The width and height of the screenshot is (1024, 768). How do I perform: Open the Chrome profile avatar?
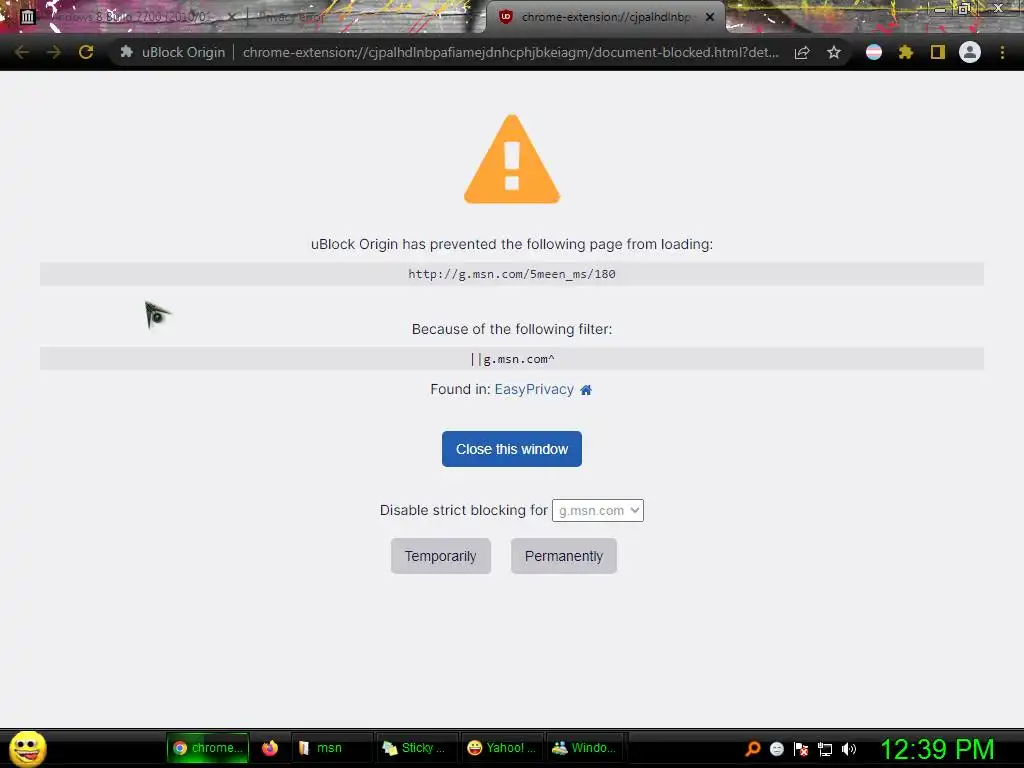pyautogui.click(x=969, y=52)
